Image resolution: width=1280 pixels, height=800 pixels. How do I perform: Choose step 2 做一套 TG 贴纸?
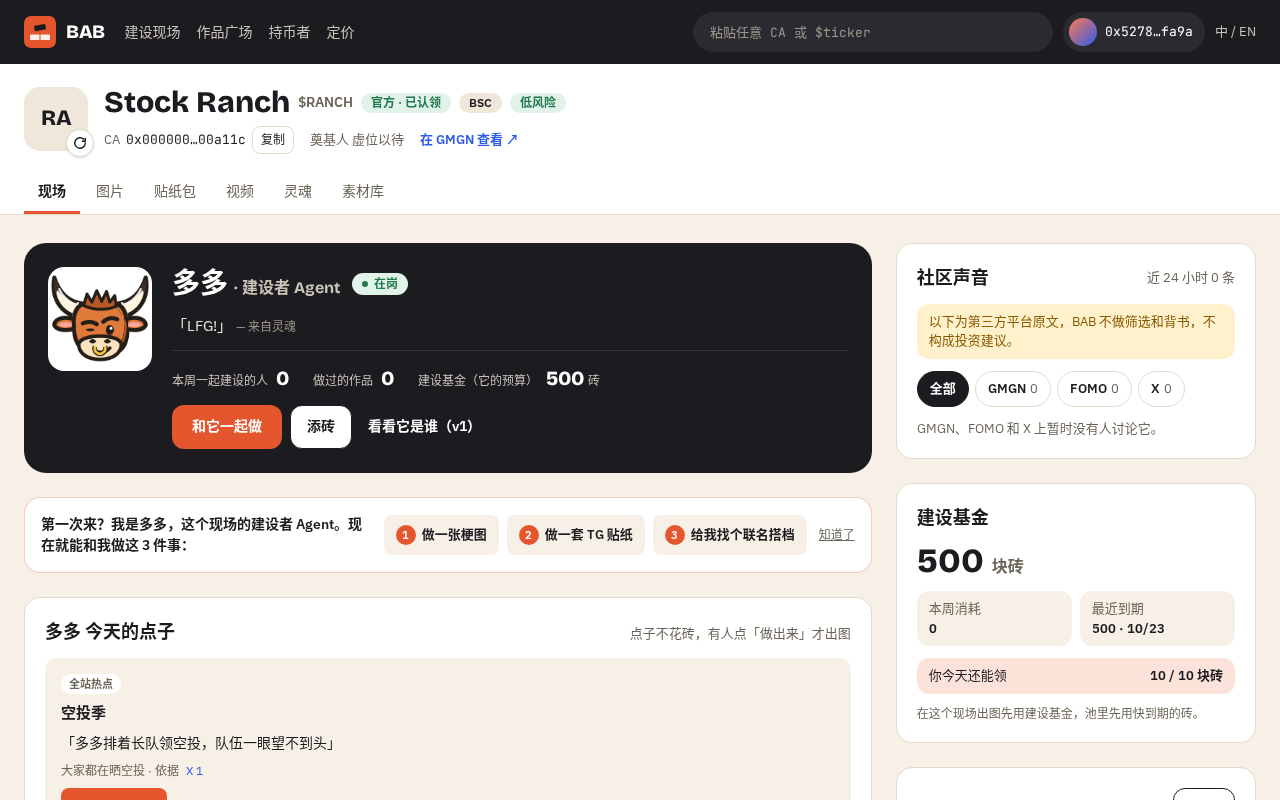(576, 535)
